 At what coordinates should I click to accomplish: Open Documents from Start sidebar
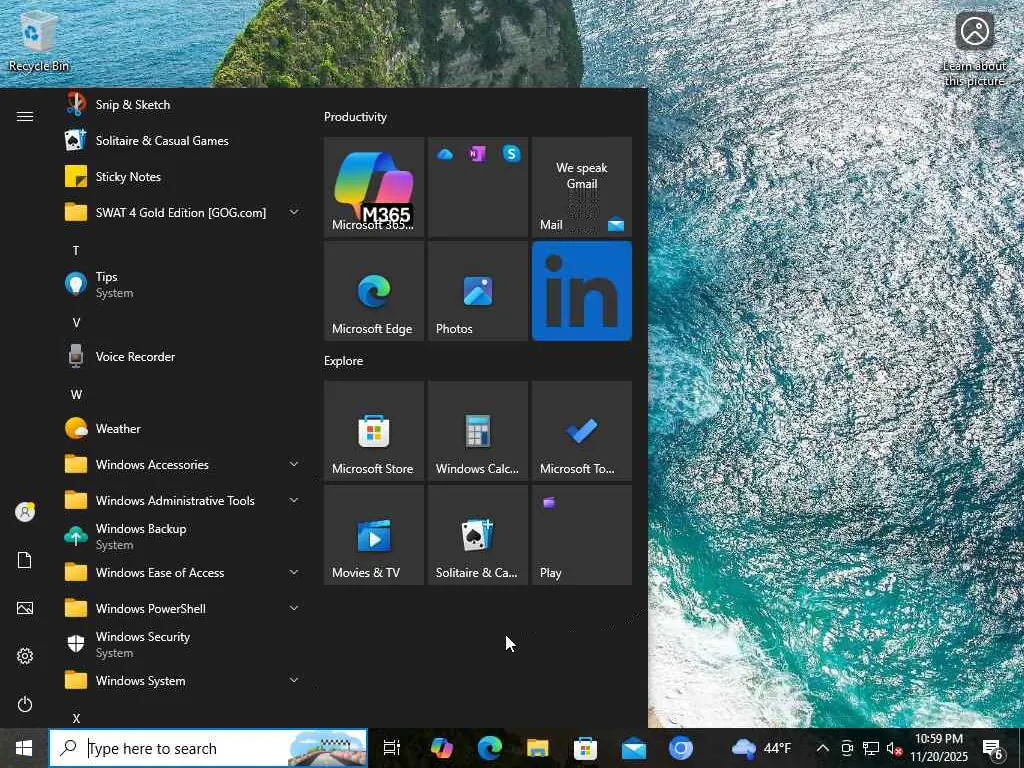pos(25,560)
